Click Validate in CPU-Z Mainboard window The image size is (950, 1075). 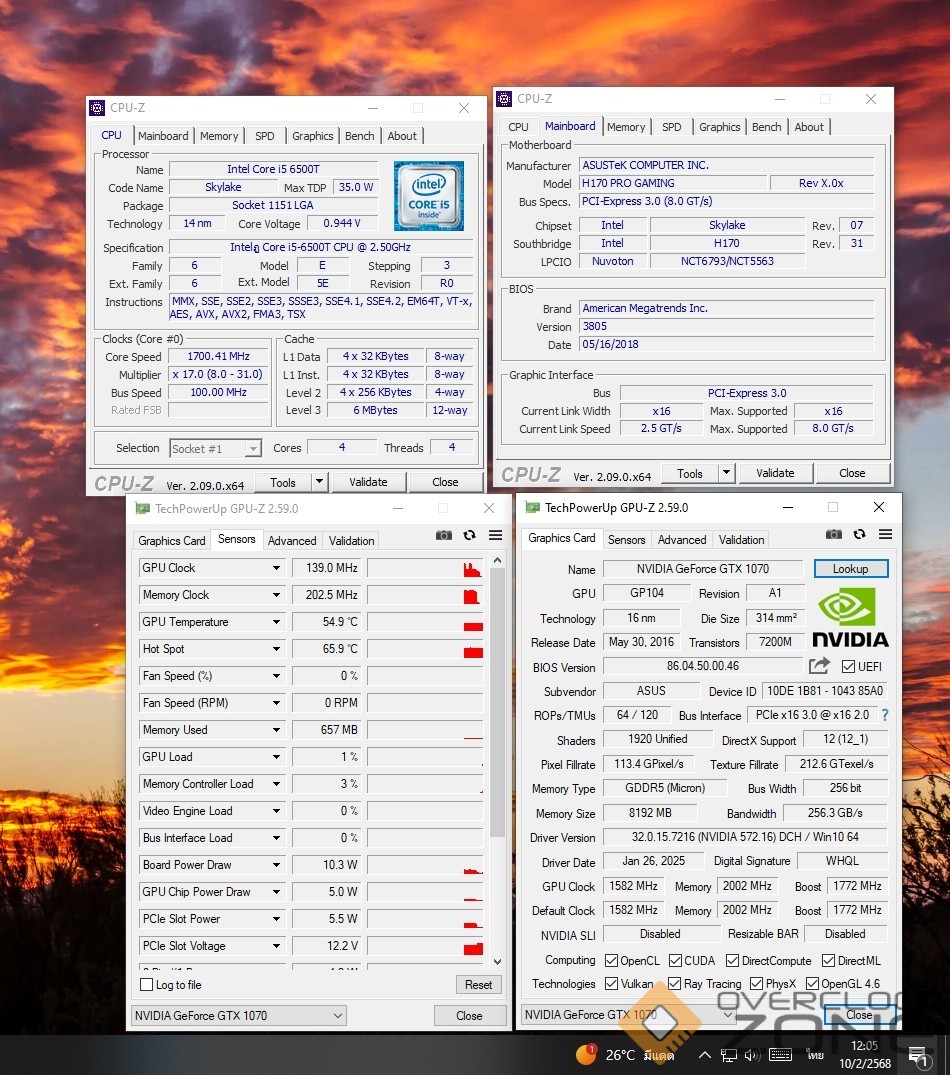click(x=775, y=473)
